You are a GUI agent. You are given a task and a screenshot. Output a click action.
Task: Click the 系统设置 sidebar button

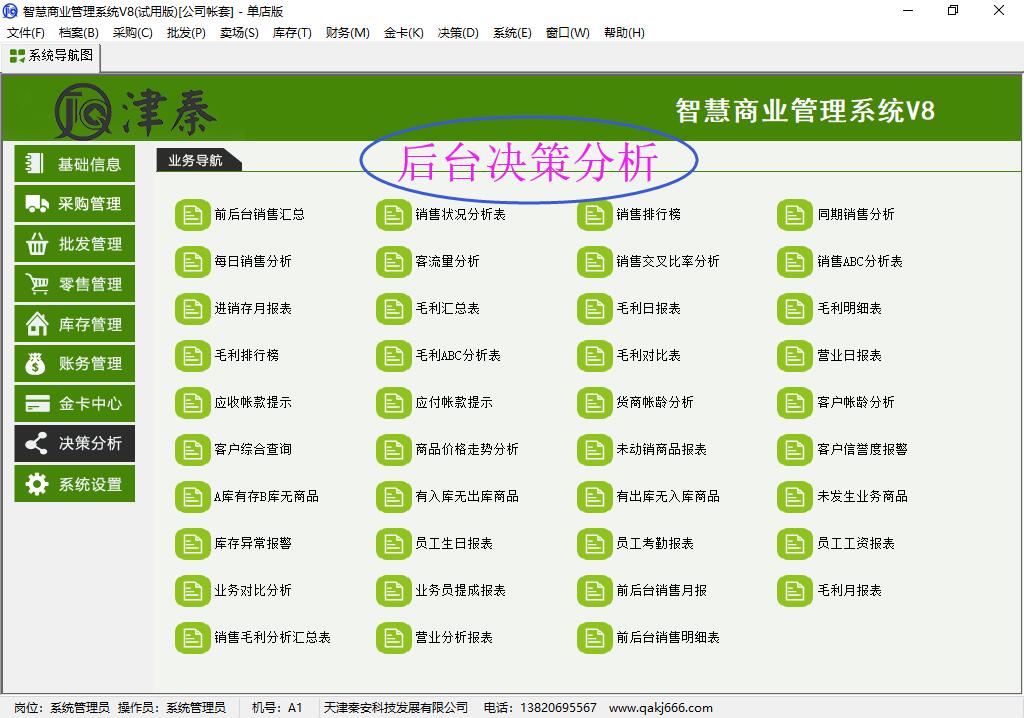(74, 484)
